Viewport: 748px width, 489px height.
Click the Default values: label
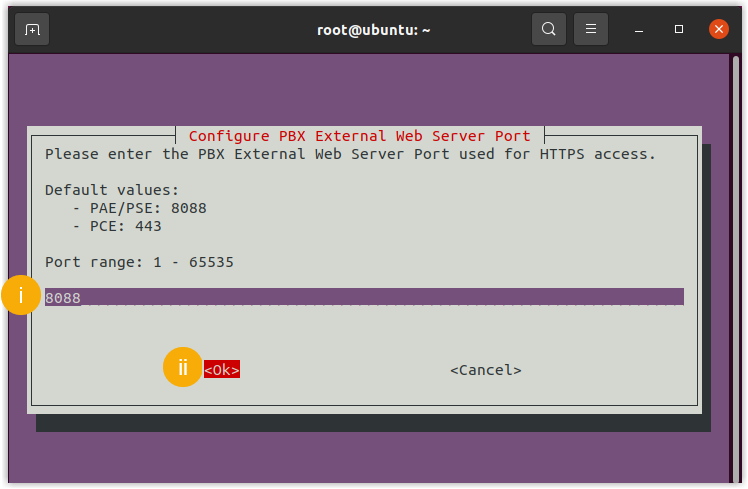tap(112, 190)
